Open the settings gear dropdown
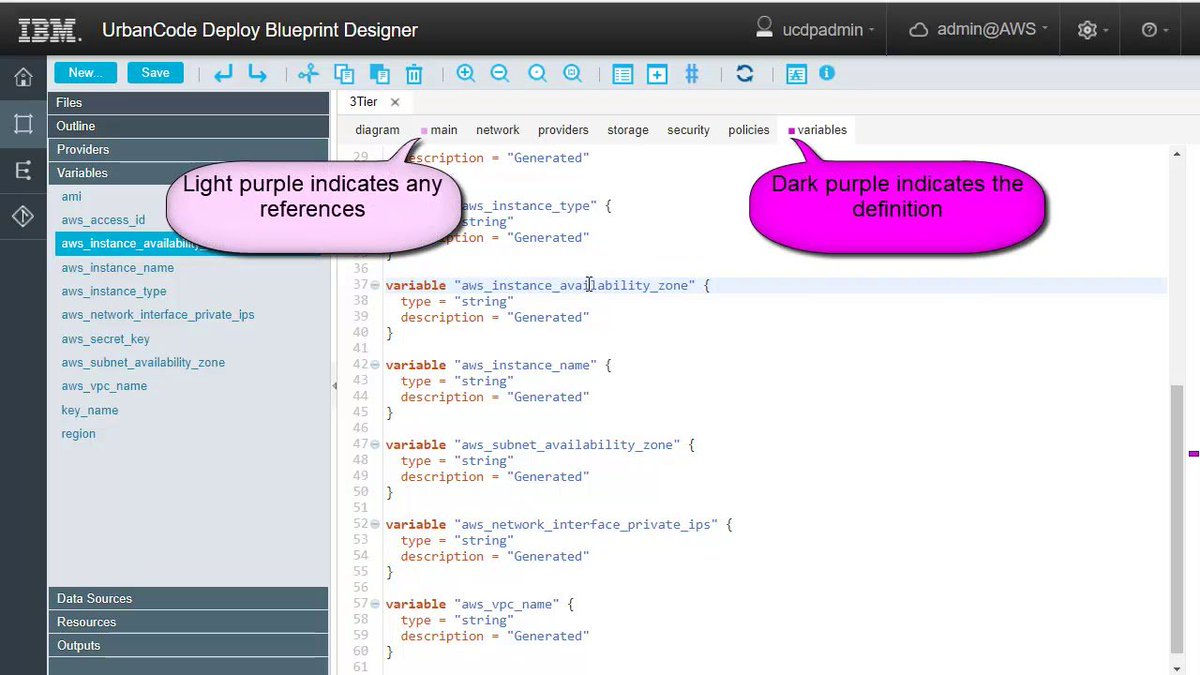This screenshot has height=675, width=1200. [1093, 30]
